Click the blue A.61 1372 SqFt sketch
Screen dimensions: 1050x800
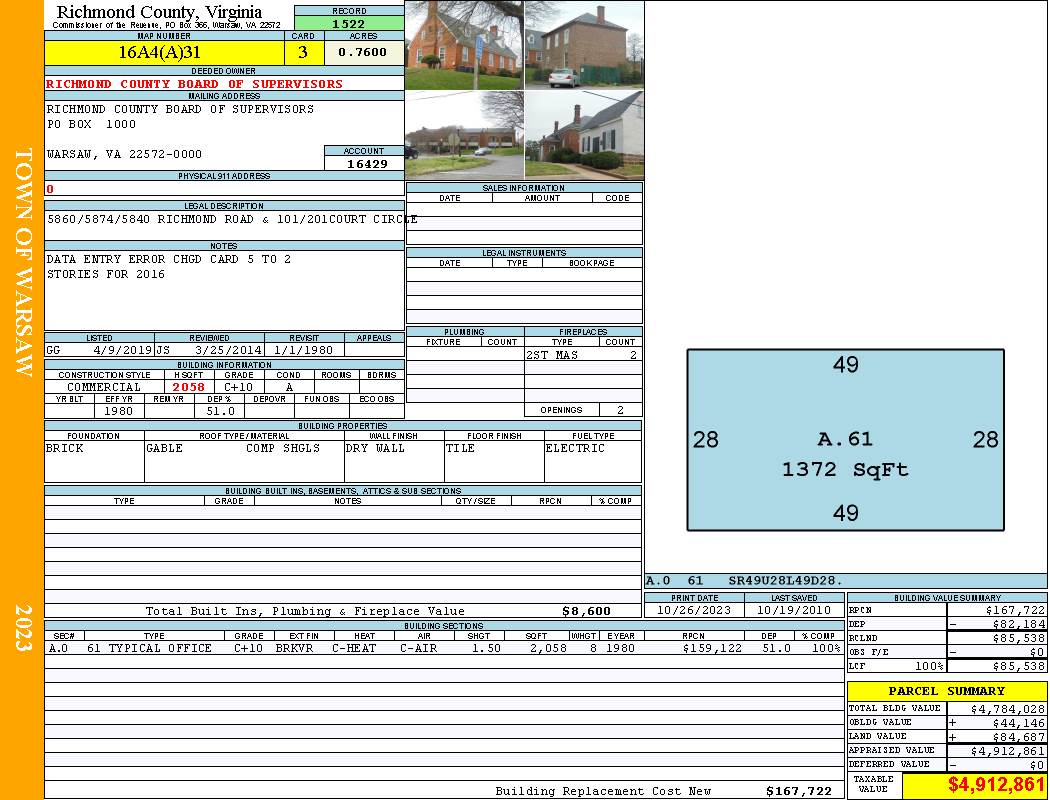(845, 440)
